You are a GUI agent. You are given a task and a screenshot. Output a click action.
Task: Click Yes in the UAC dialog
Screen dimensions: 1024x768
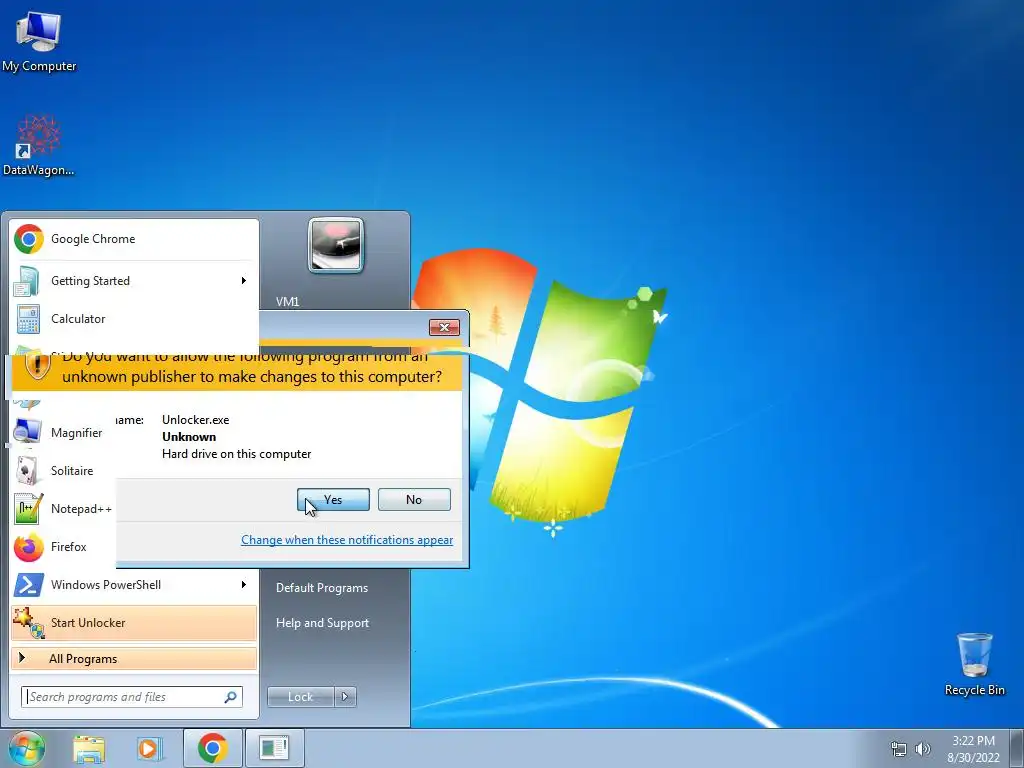tap(333, 500)
